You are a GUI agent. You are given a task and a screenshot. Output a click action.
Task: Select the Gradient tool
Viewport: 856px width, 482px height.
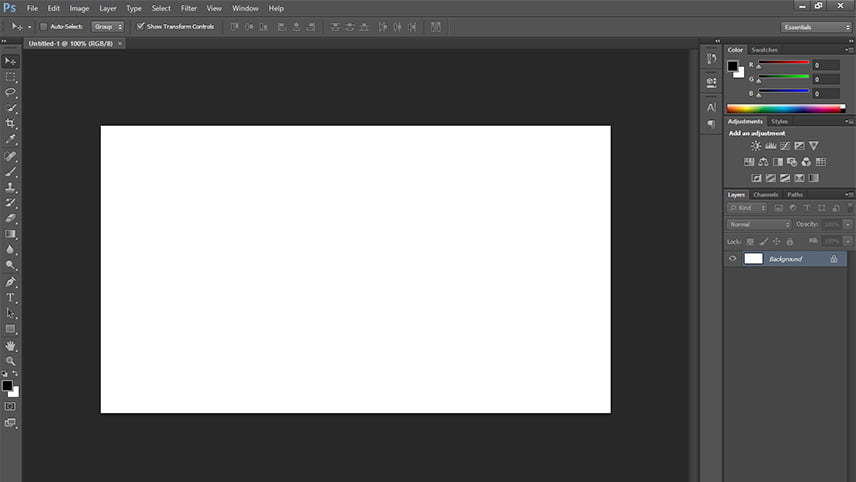tap(10, 234)
